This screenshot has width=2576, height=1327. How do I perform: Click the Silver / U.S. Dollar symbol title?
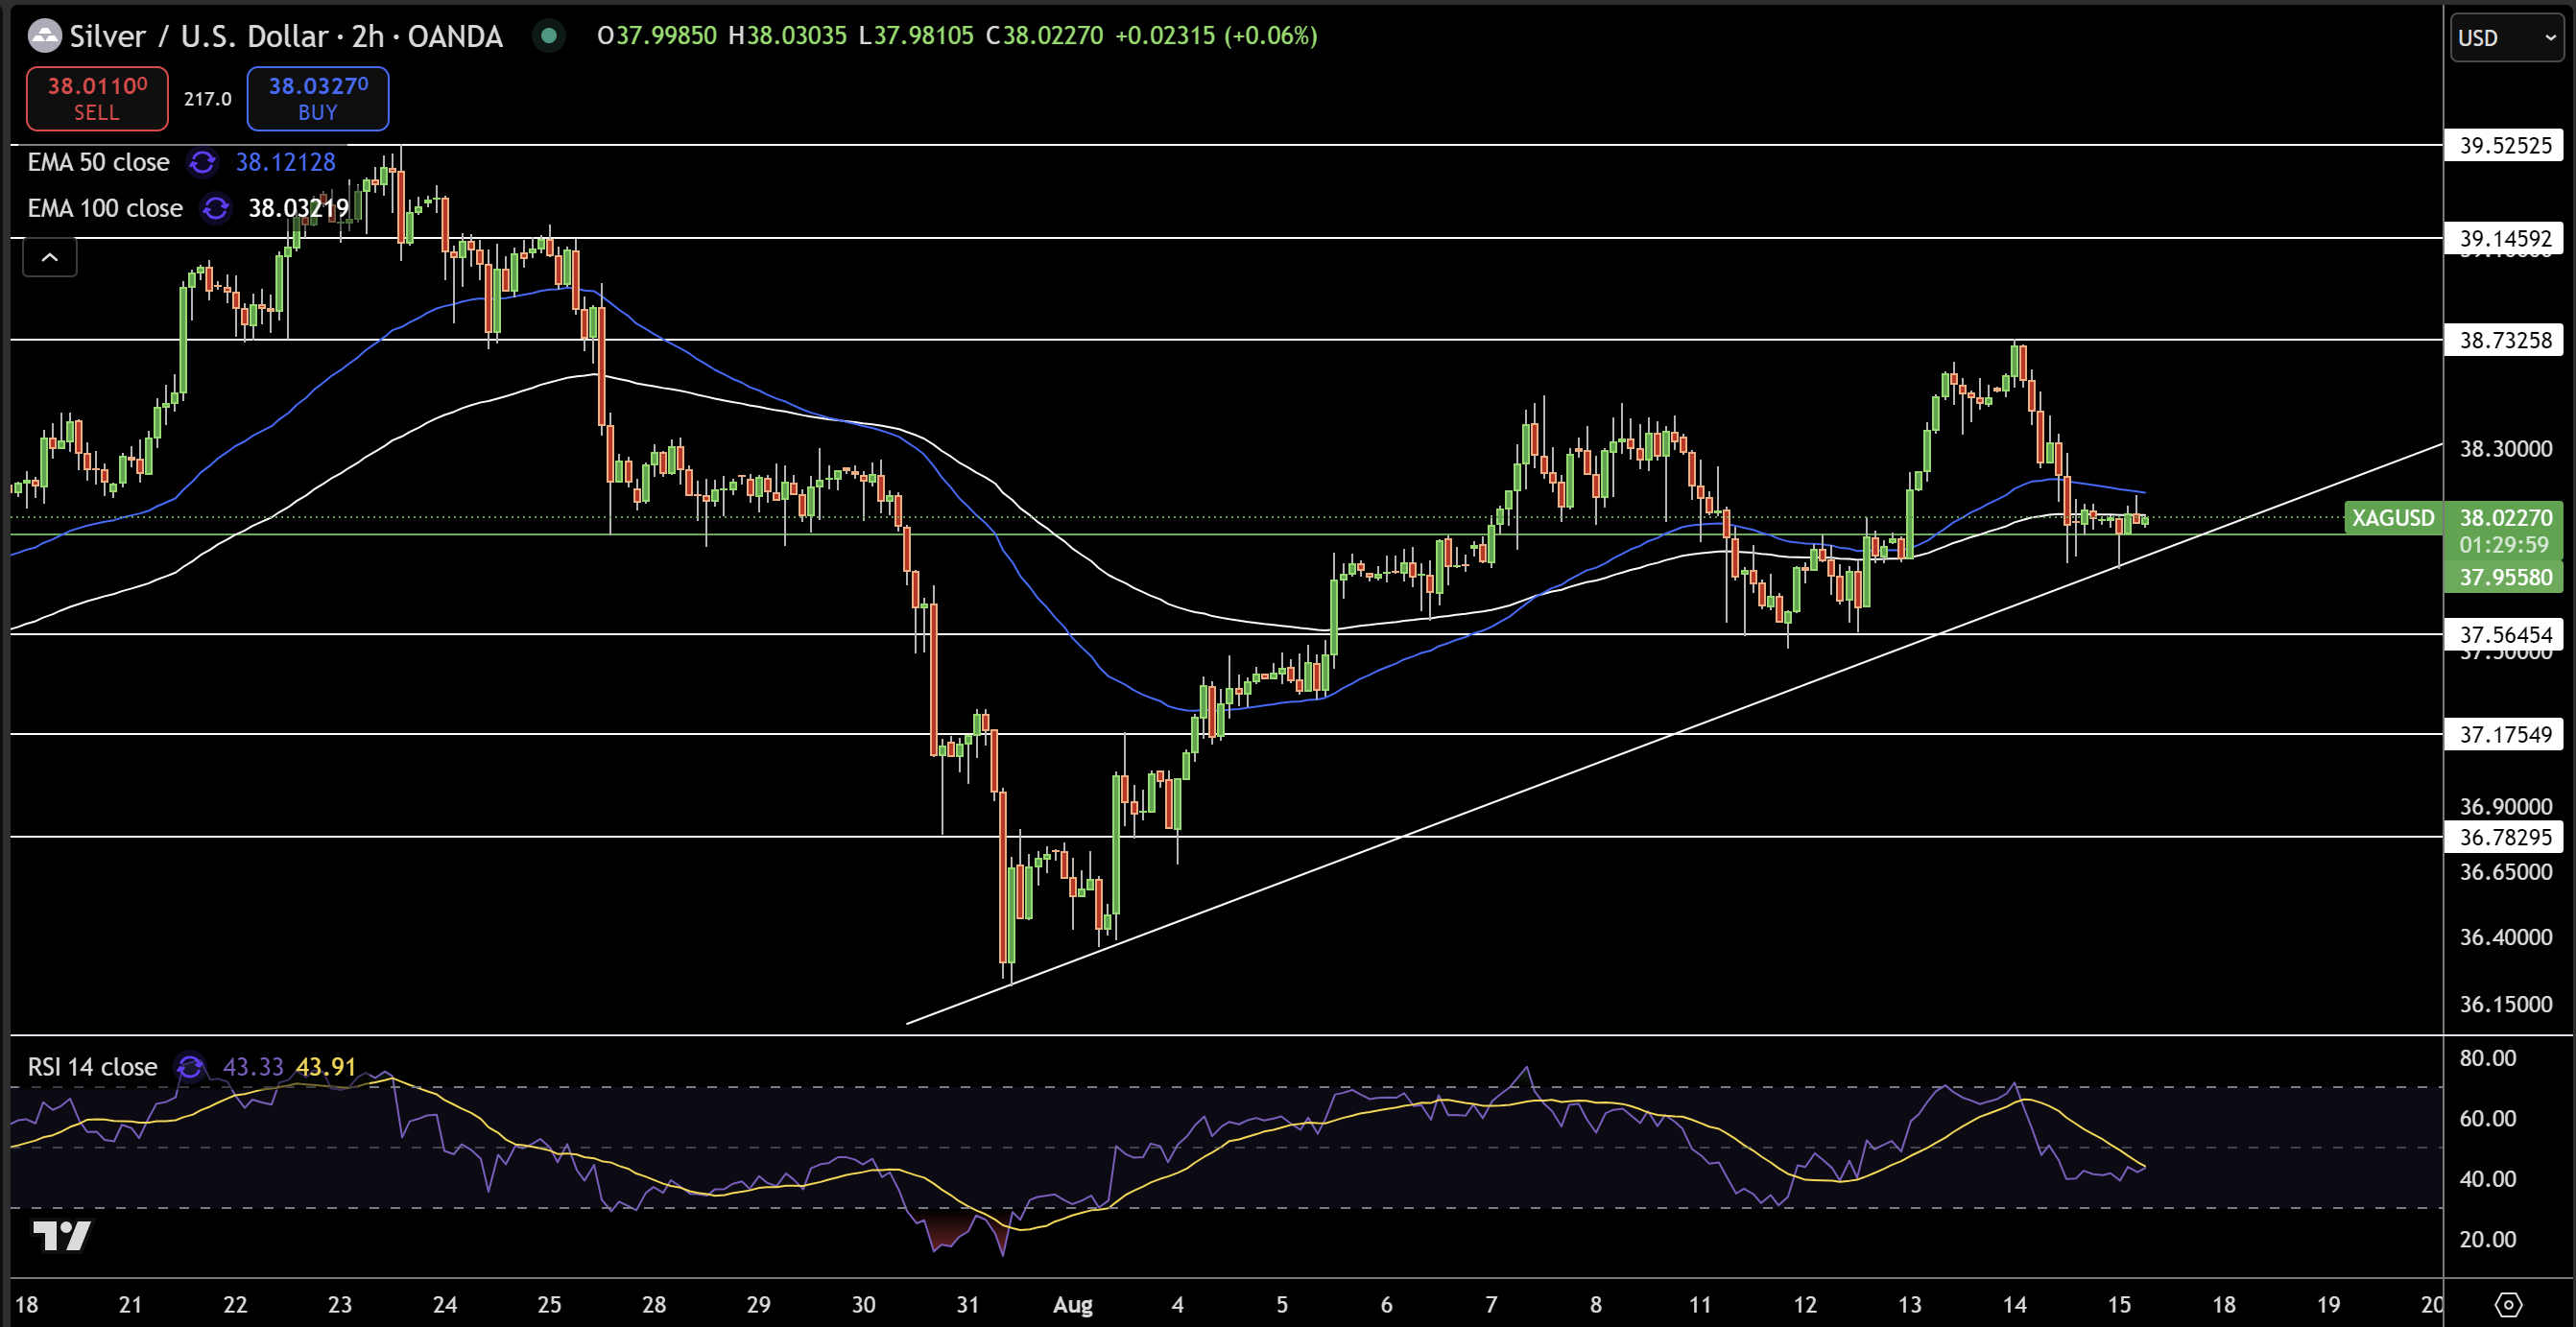[286, 36]
